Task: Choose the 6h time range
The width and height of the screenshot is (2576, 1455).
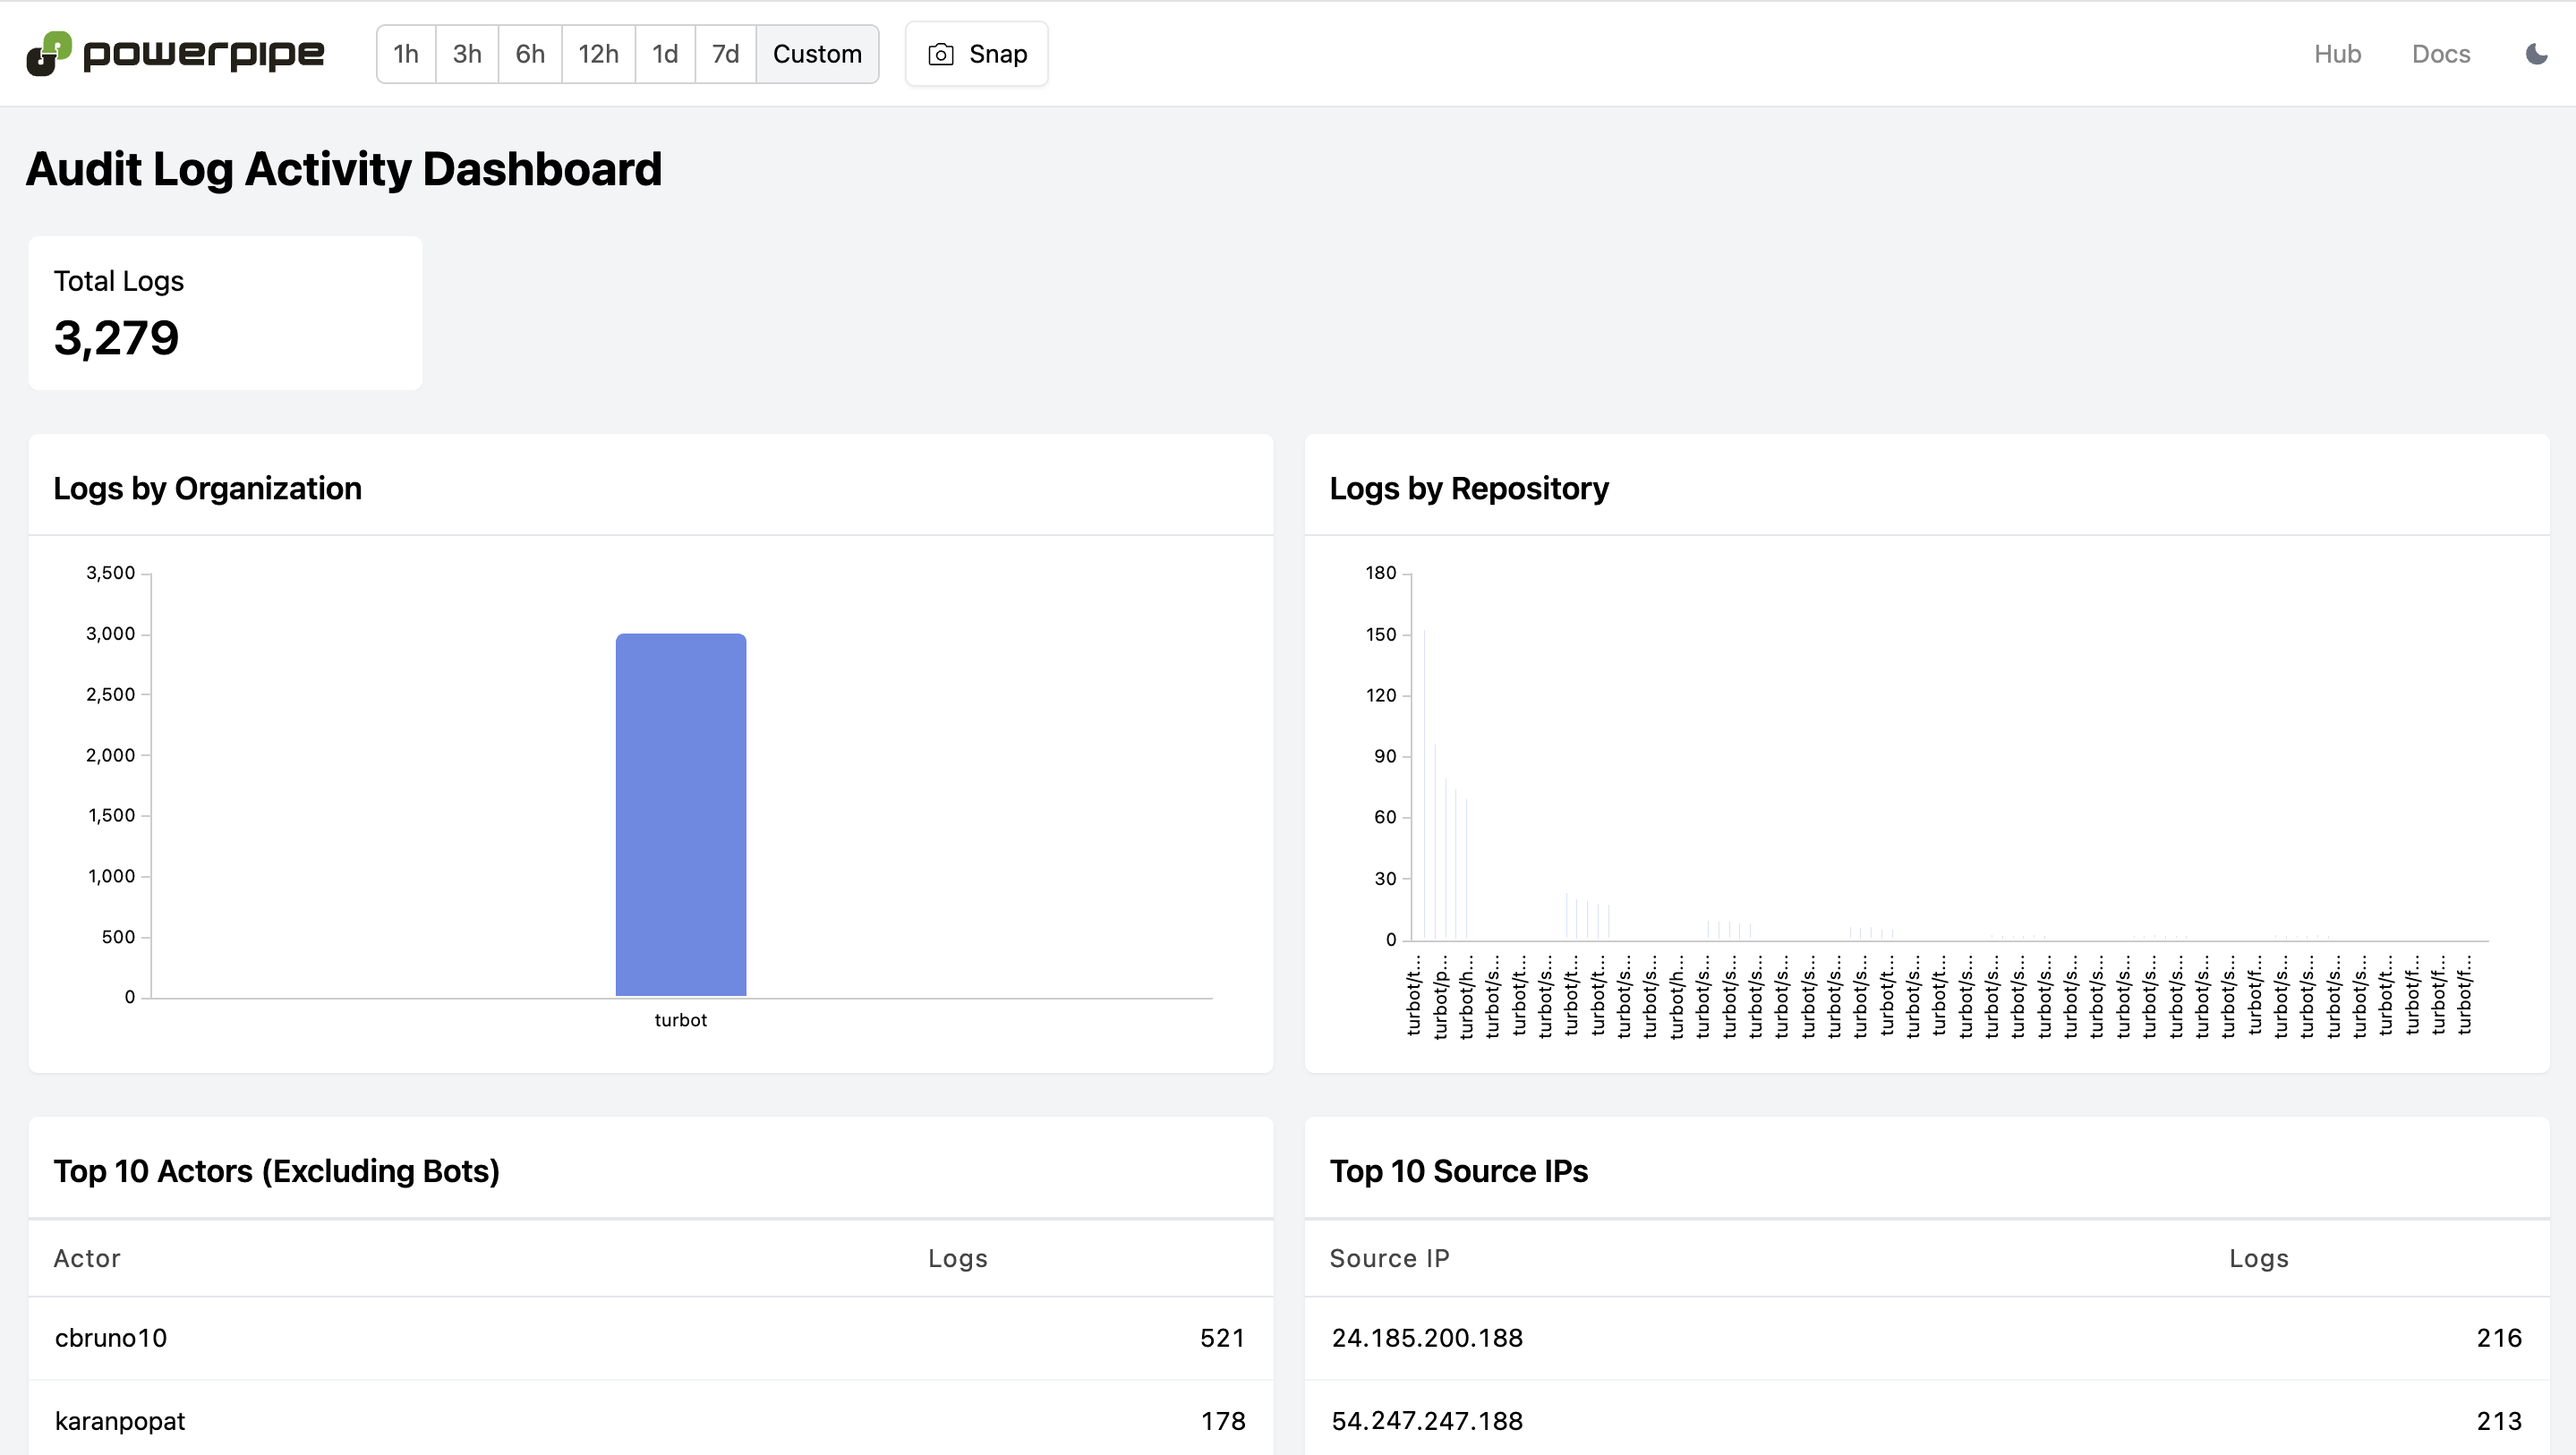Action: [530, 54]
